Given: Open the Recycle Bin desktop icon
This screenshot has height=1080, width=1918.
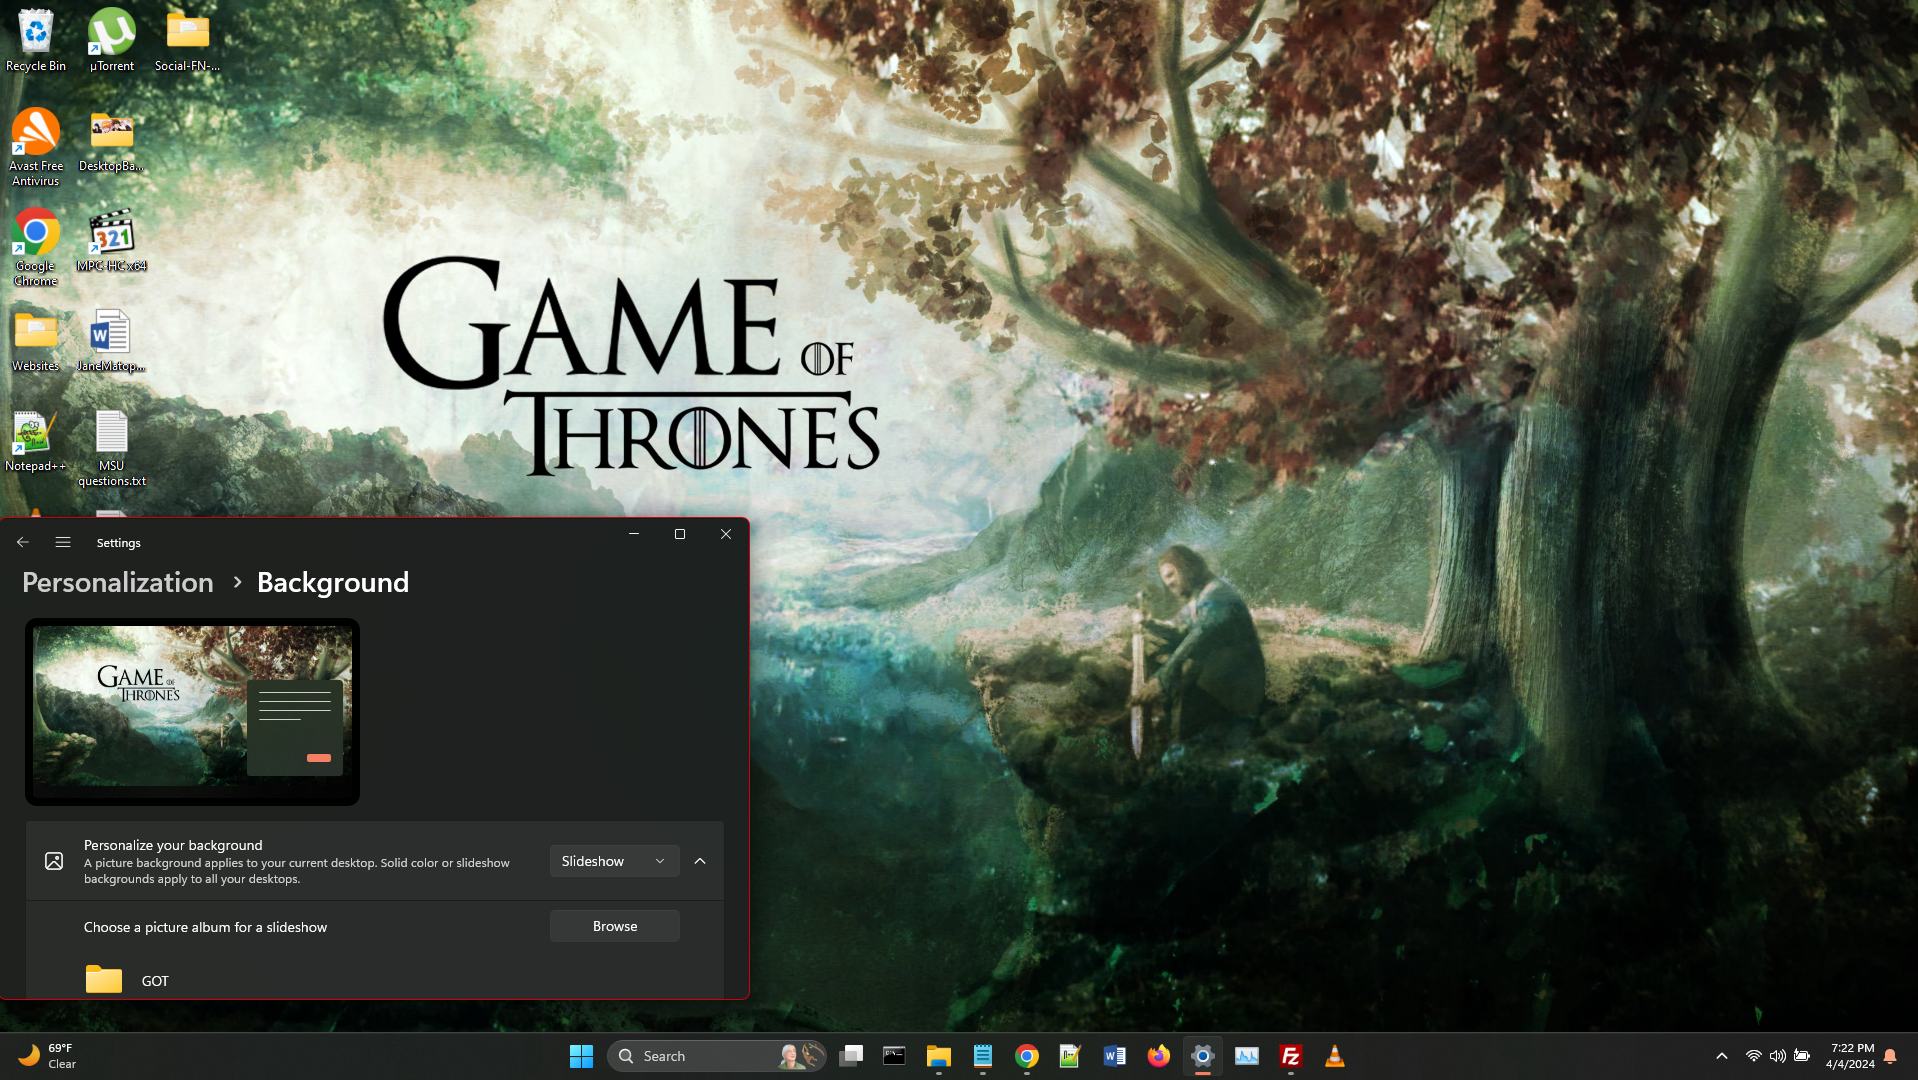Looking at the screenshot, I should (36, 40).
